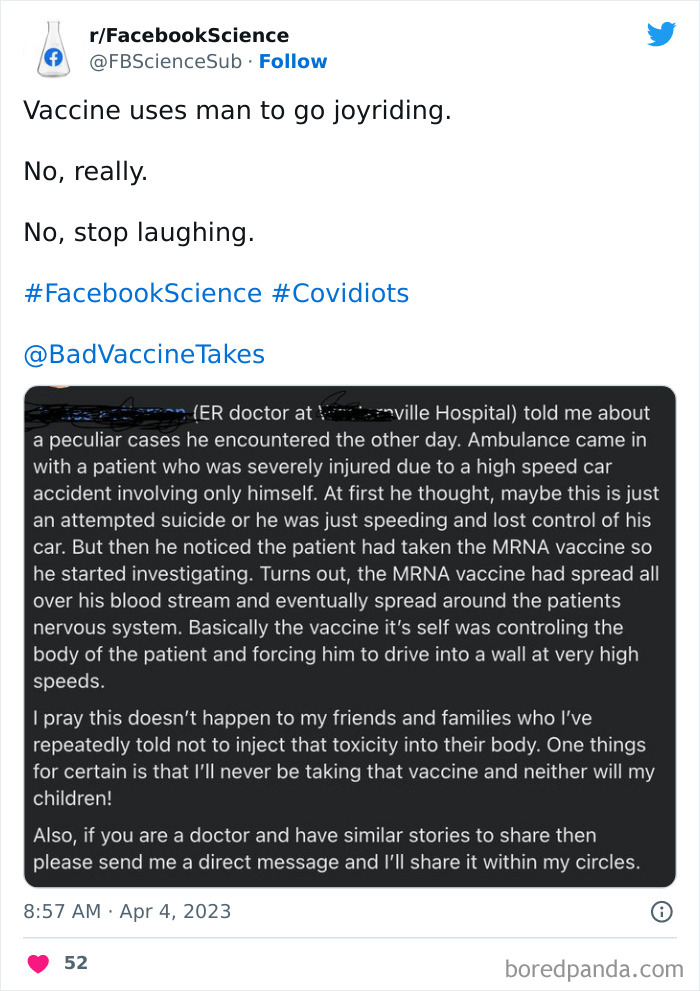Select the flask icon in the profile picture
This screenshot has width=700, height=991.
(54, 48)
